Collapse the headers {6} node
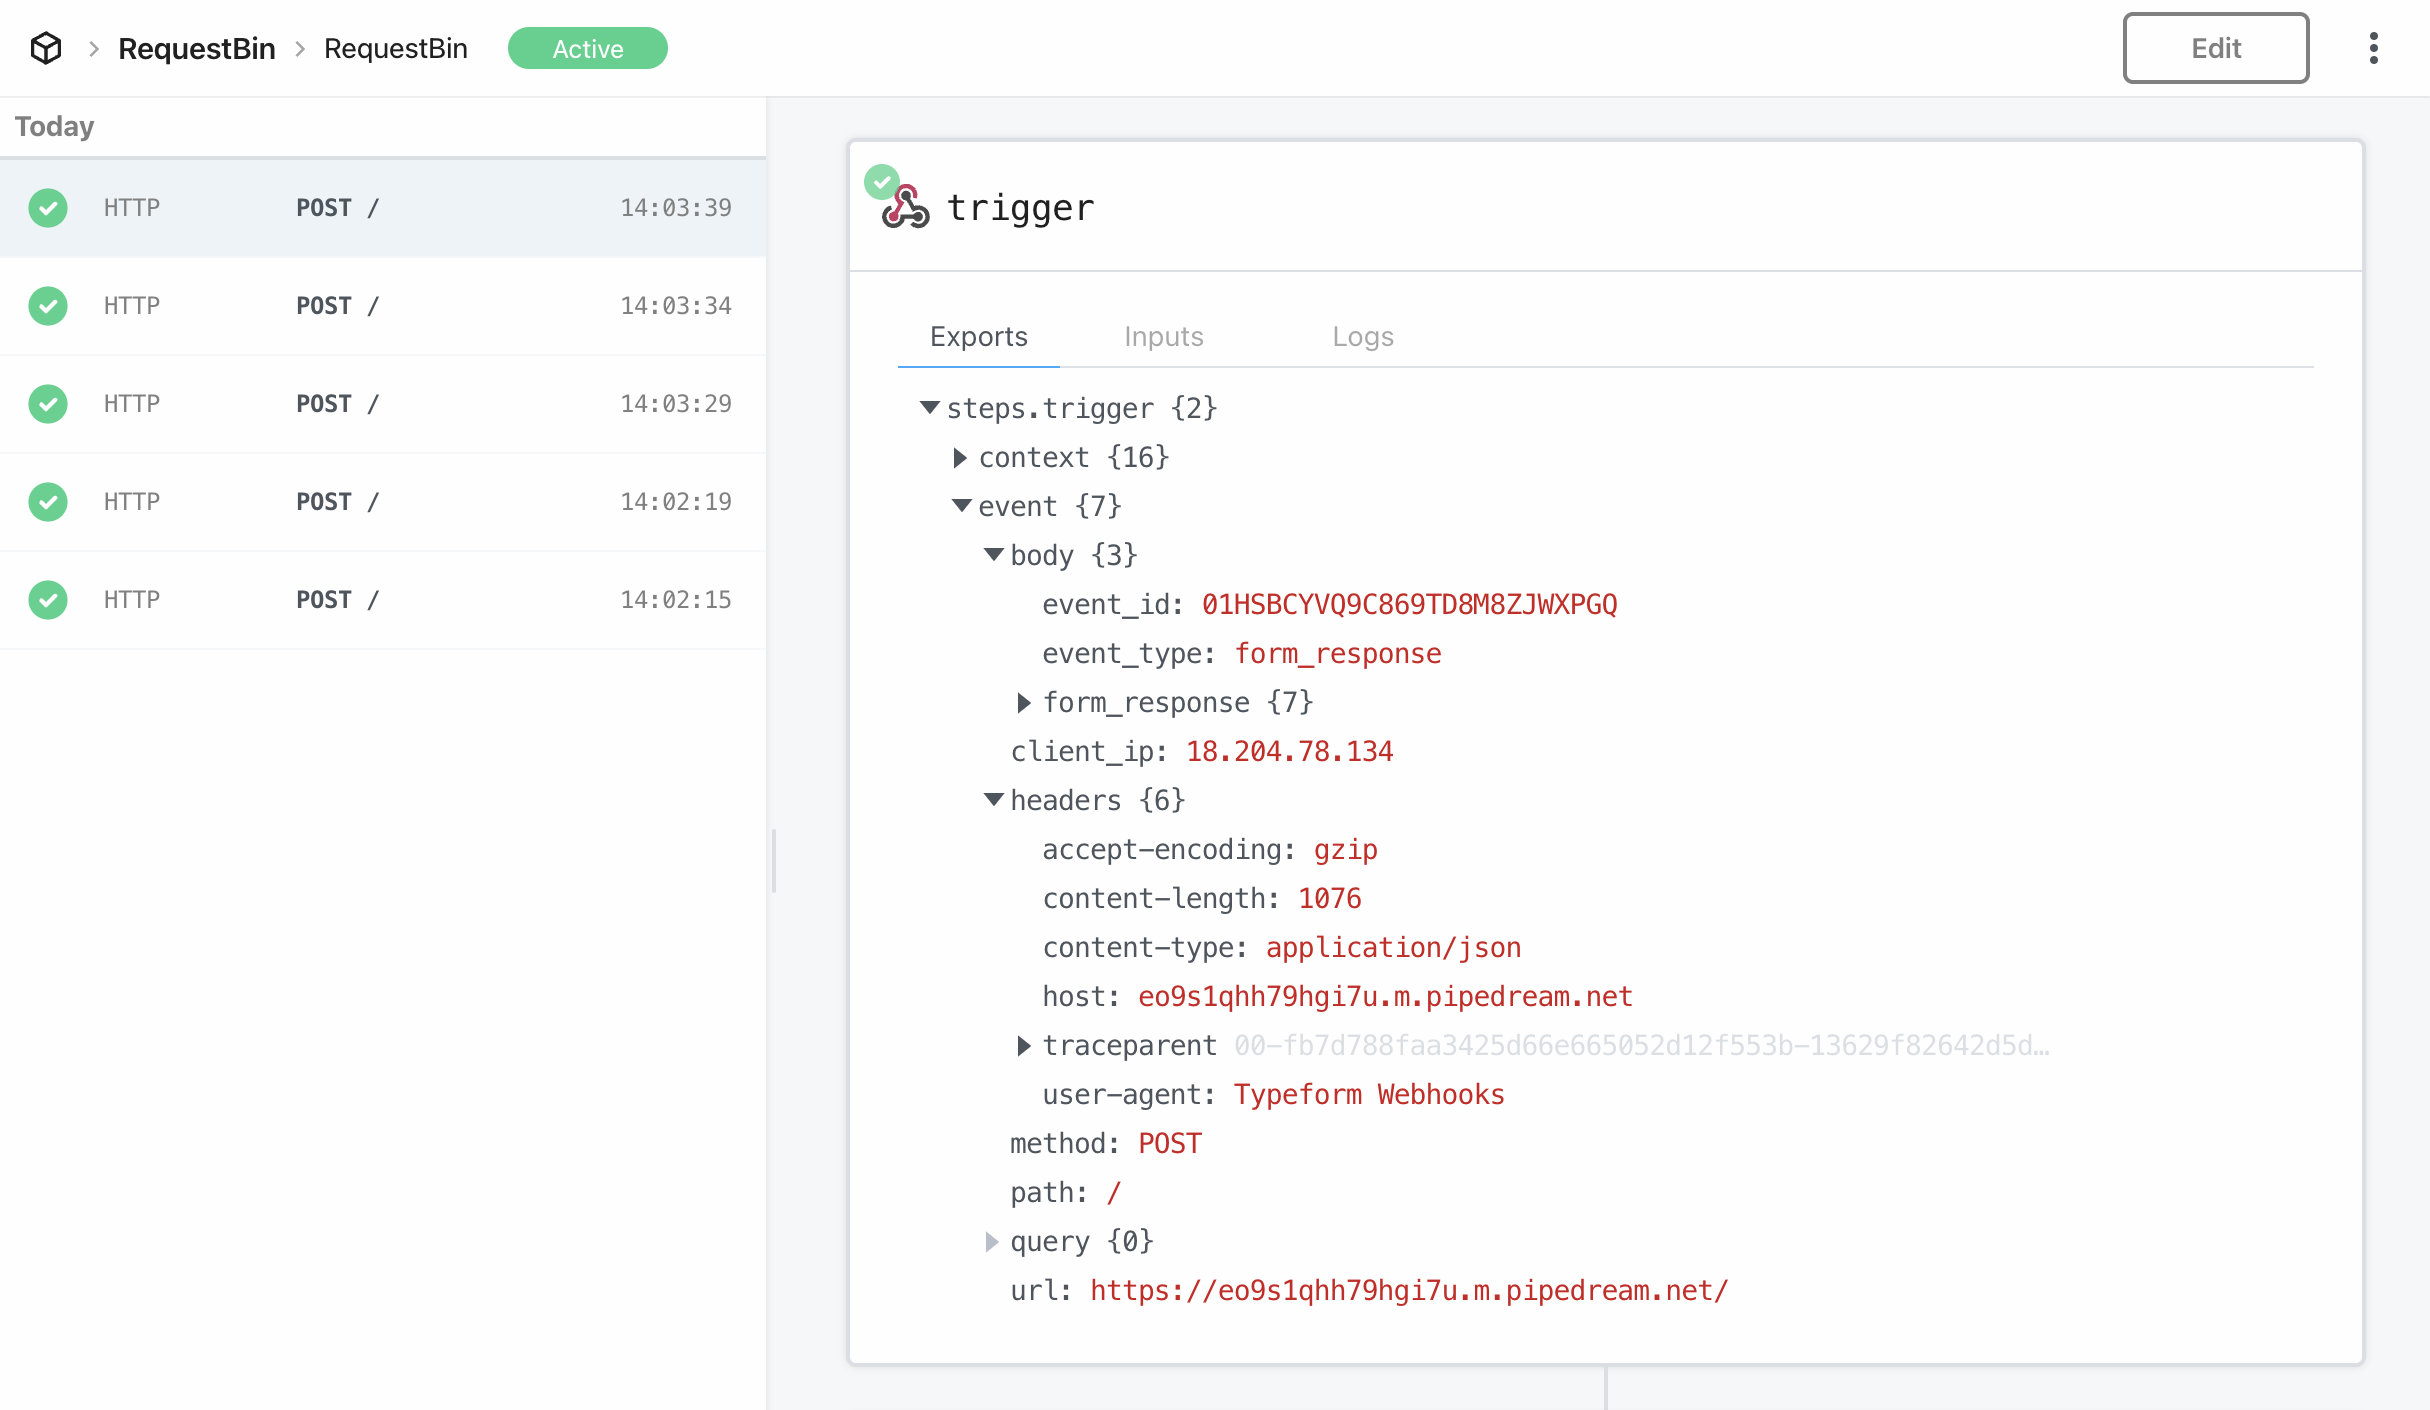The width and height of the screenshot is (2430, 1410). [994, 800]
